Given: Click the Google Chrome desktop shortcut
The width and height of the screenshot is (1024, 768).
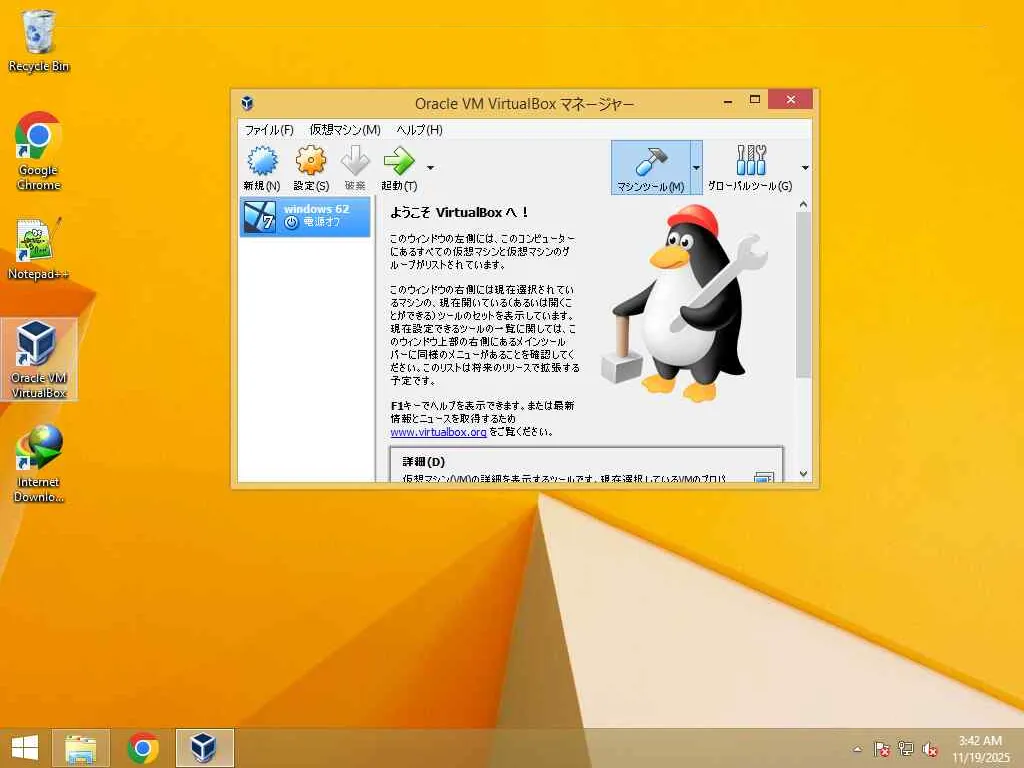Looking at the screenshot, I should (39, 152).
